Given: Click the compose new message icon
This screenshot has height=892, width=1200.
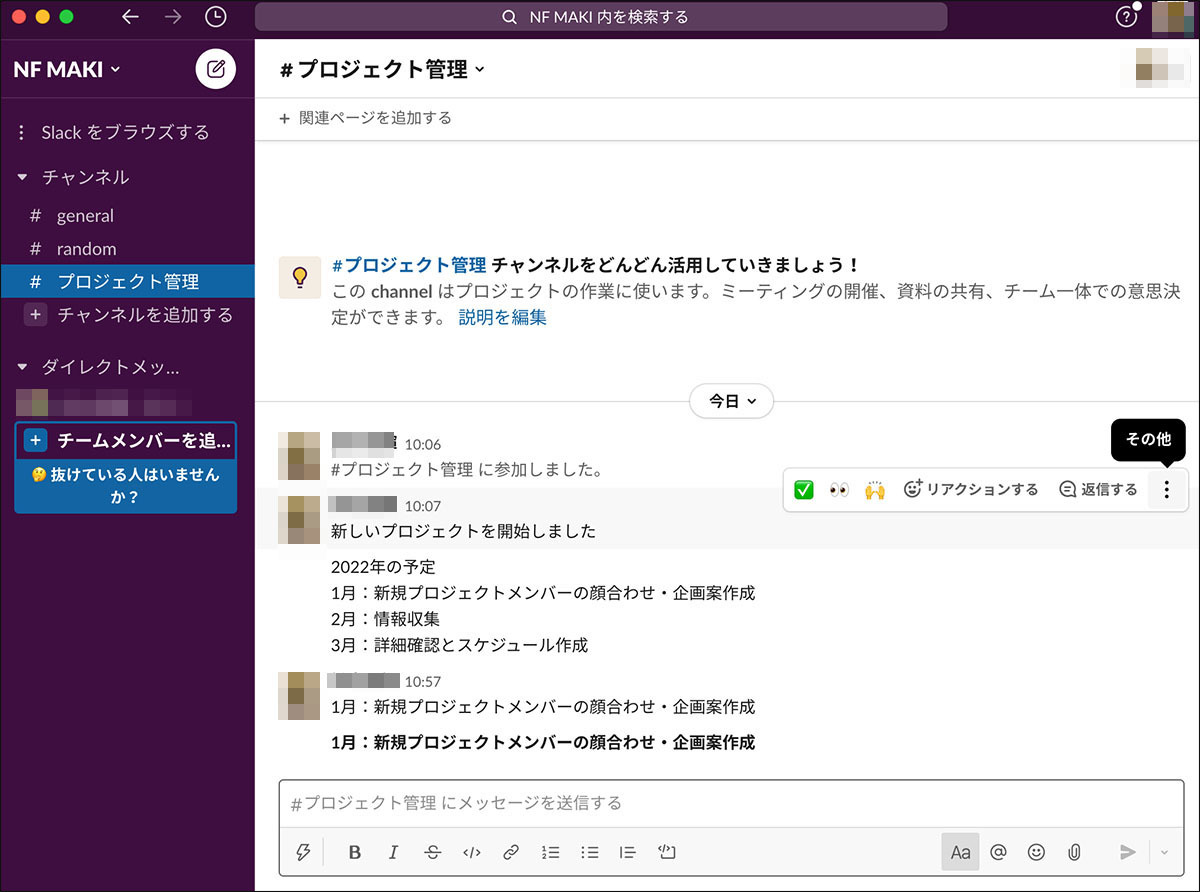Looking at the screenshot, I should point(215,69).
